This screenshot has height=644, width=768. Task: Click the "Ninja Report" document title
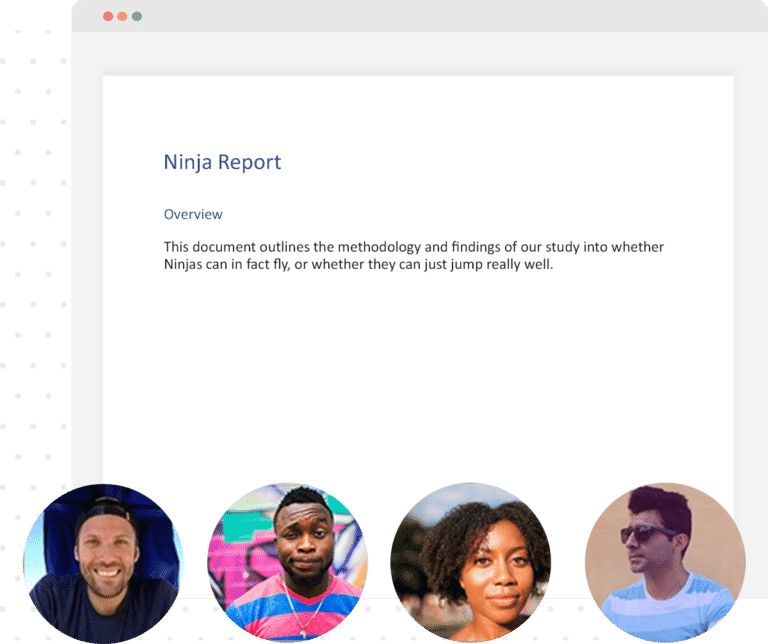[222, 162]
